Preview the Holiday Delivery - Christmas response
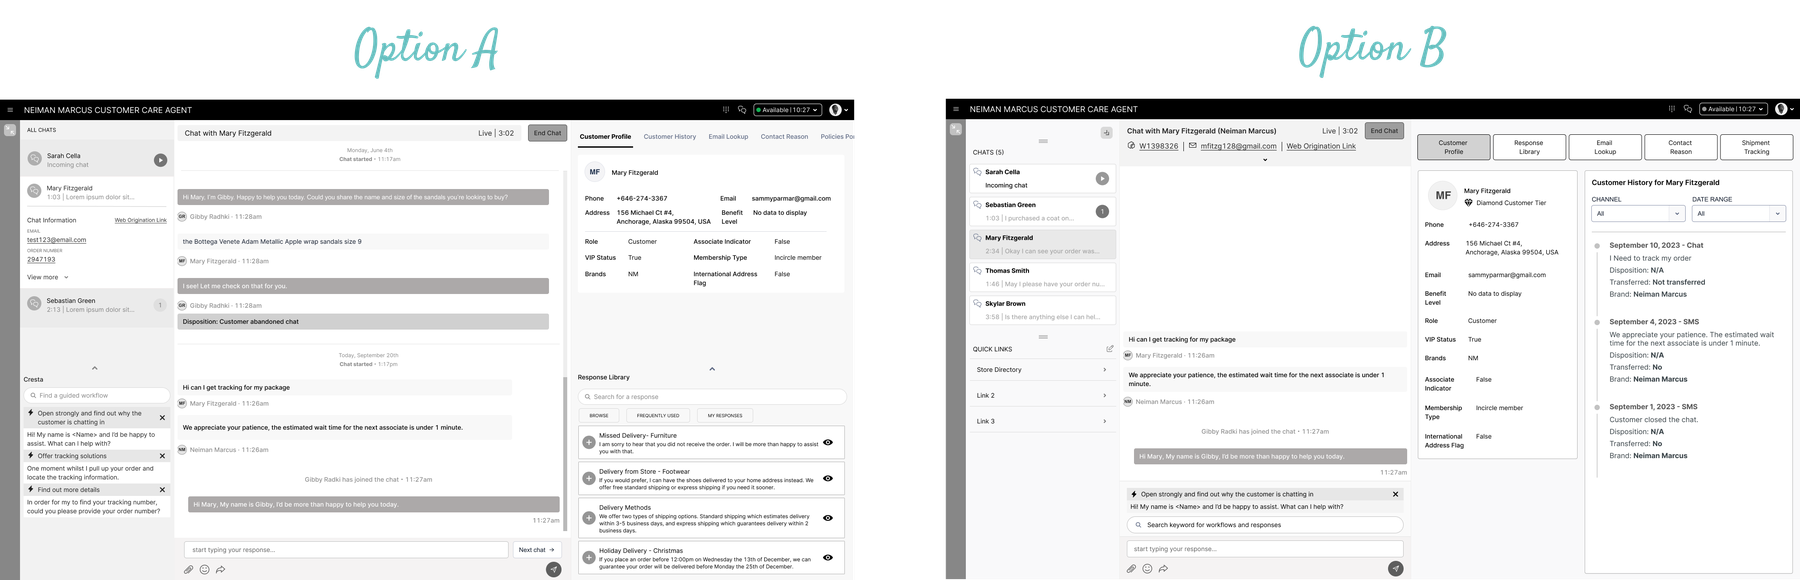The image size is (1800, 580). tap(828, 558)
